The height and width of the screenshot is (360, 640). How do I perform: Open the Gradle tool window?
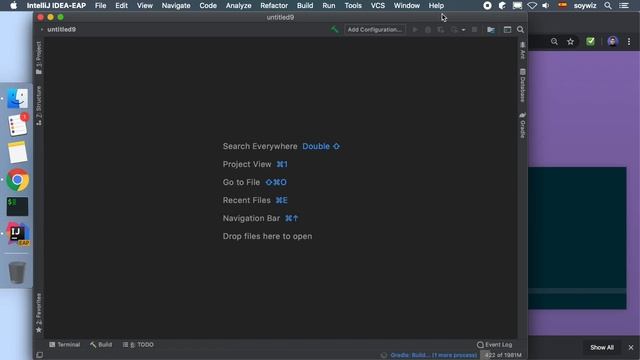tap(522, 125)
